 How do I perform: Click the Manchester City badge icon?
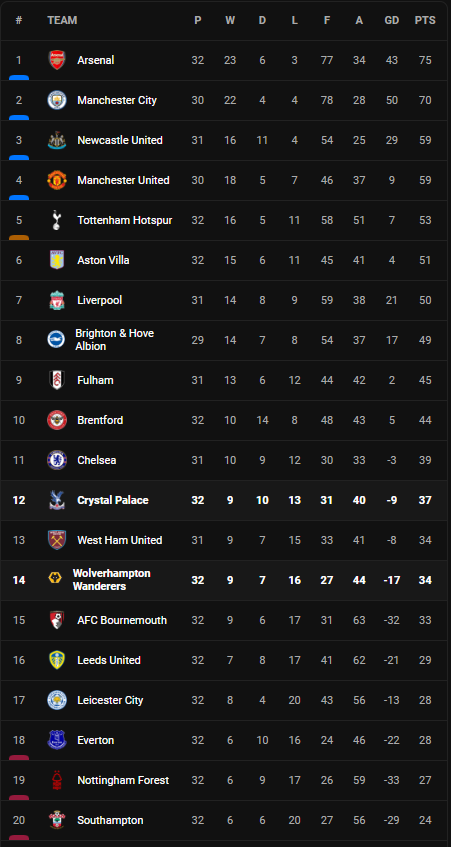[x=57, y=100]
